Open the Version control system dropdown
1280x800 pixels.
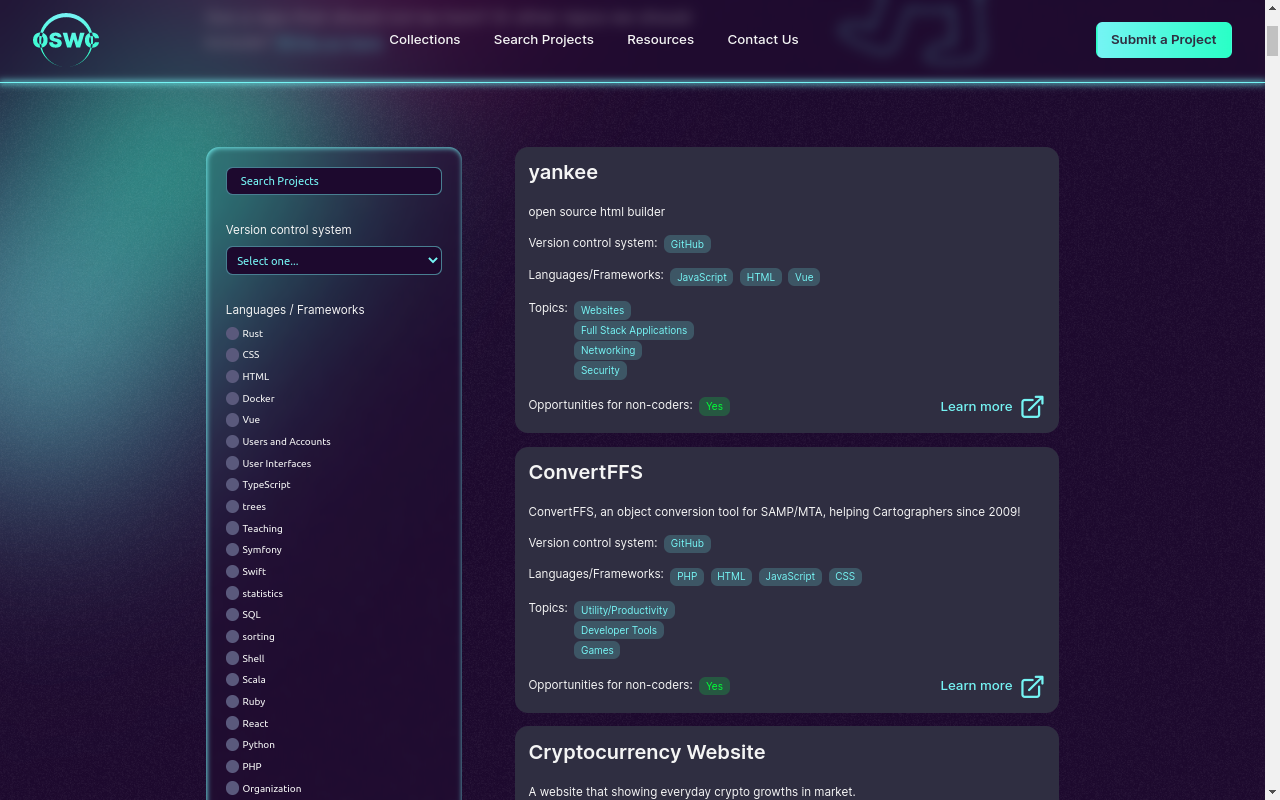coord(333,260)
